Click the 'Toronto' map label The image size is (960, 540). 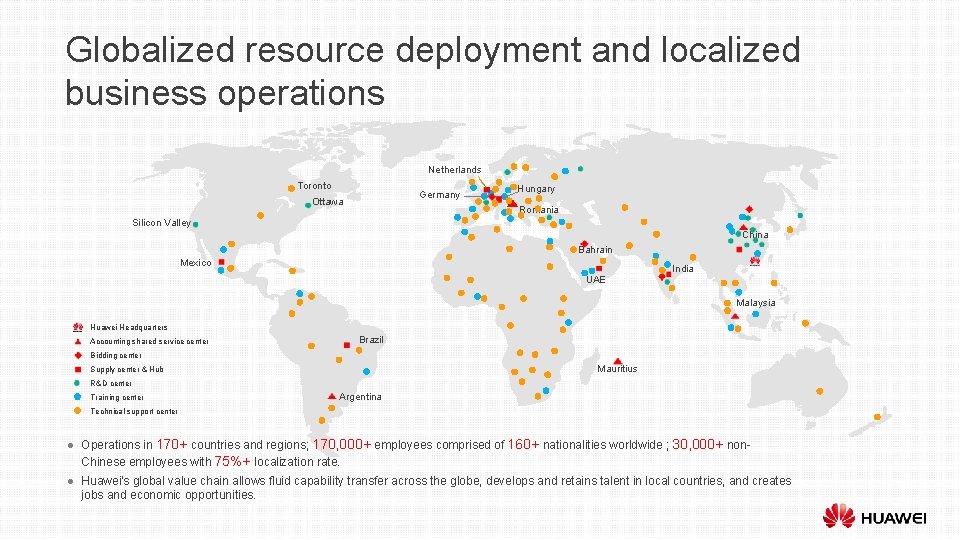pyautogui.click(x=315, y=186)
